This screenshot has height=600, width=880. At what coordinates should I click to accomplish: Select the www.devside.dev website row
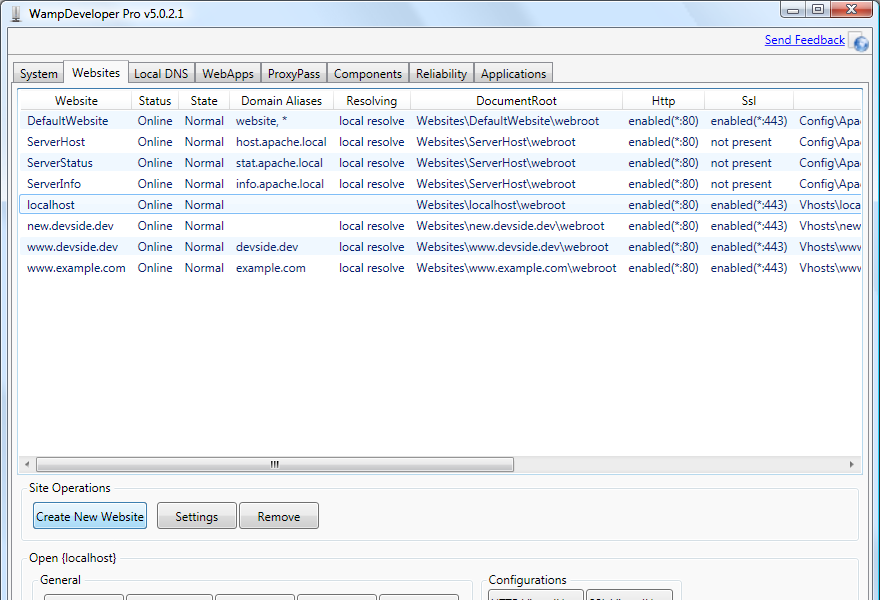coord(72,247)
